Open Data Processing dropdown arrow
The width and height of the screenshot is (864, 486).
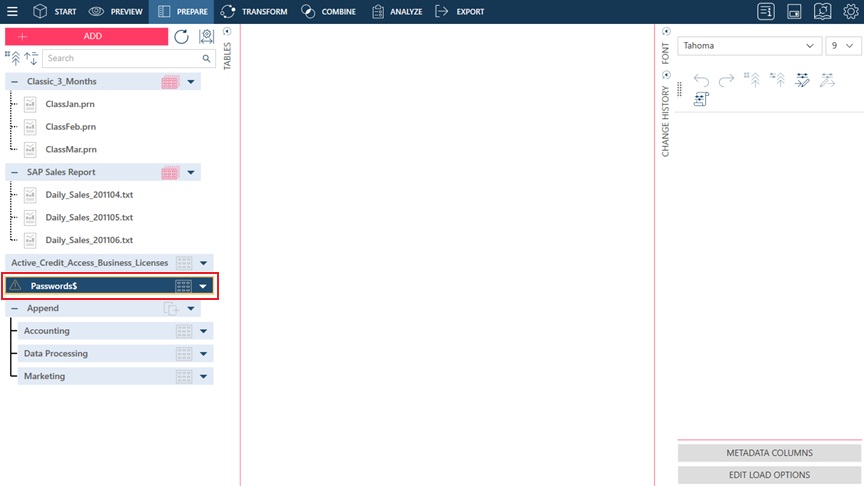(x=203, y=353)
